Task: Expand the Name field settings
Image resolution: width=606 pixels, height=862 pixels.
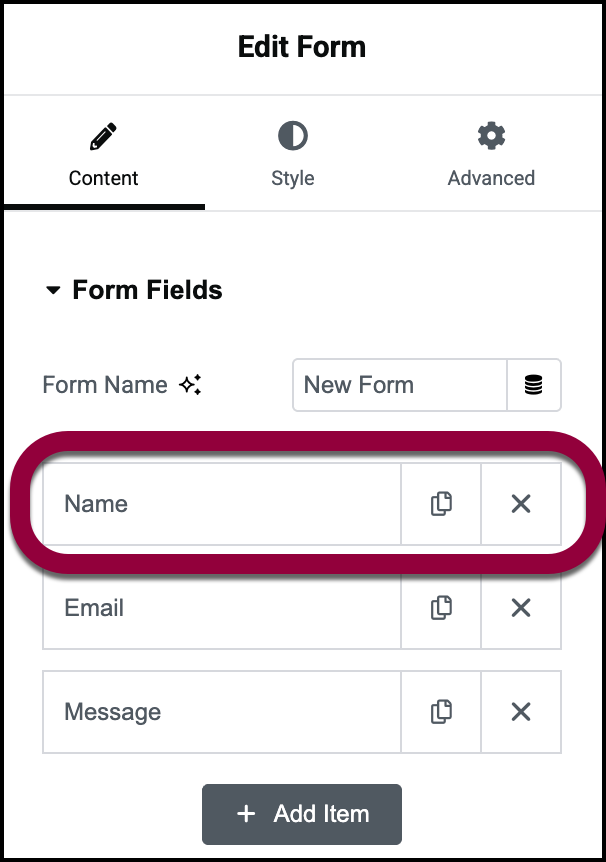Action: 220,504
